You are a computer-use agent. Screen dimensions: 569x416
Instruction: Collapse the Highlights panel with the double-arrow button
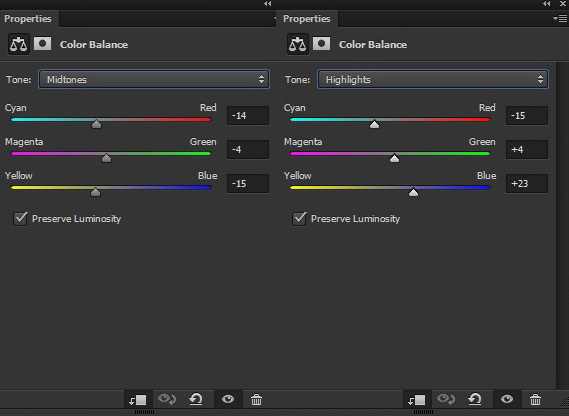(547, 4)
